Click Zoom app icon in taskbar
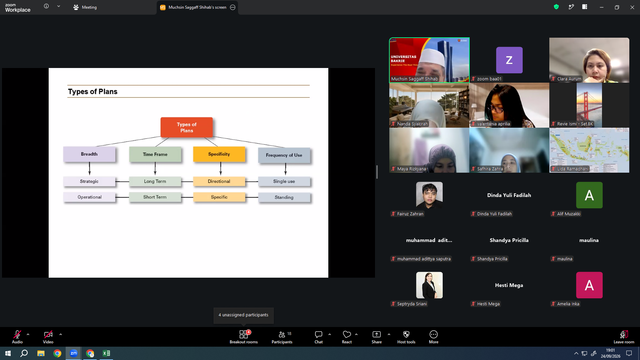640x360 pixels. (73, 353)
